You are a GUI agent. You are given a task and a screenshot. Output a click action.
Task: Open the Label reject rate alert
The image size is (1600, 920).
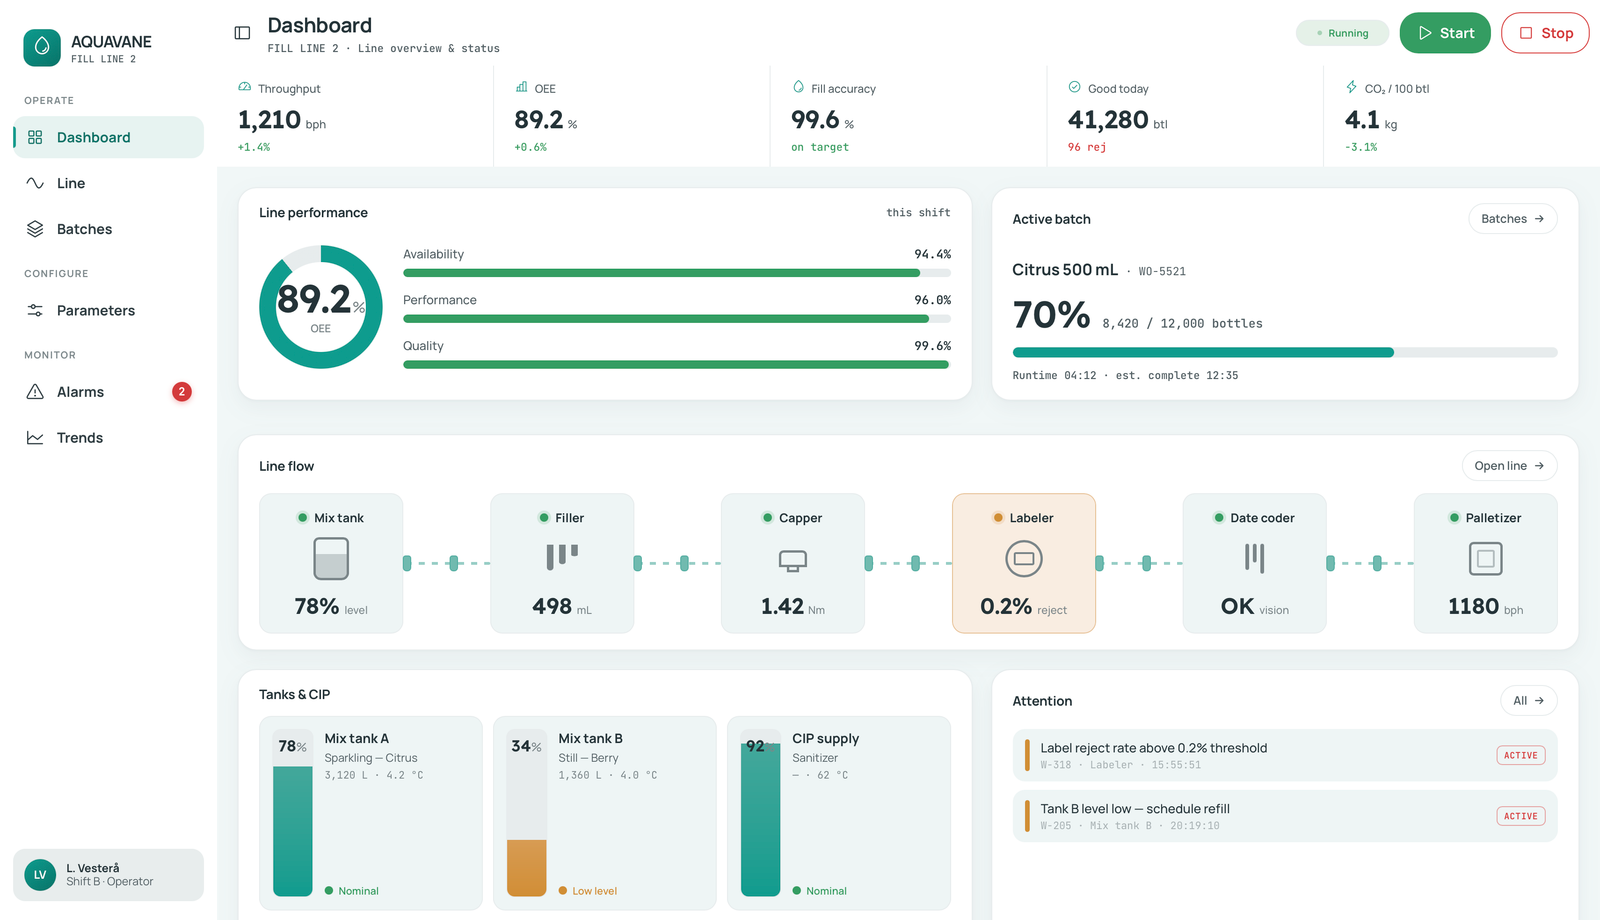click(1285, 755)
